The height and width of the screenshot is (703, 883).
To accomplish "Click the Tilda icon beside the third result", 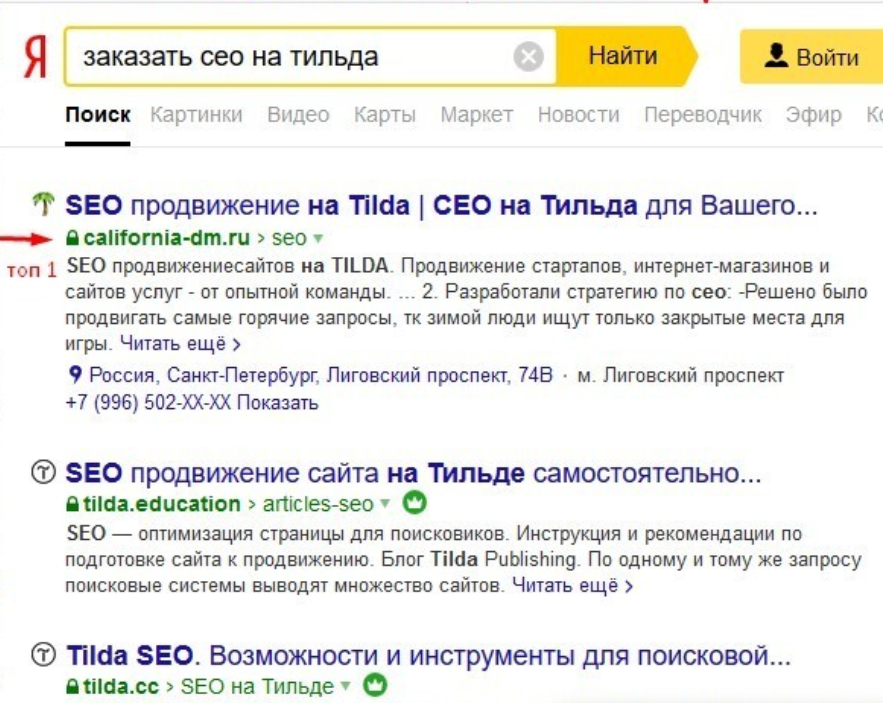I will point(45,653).
